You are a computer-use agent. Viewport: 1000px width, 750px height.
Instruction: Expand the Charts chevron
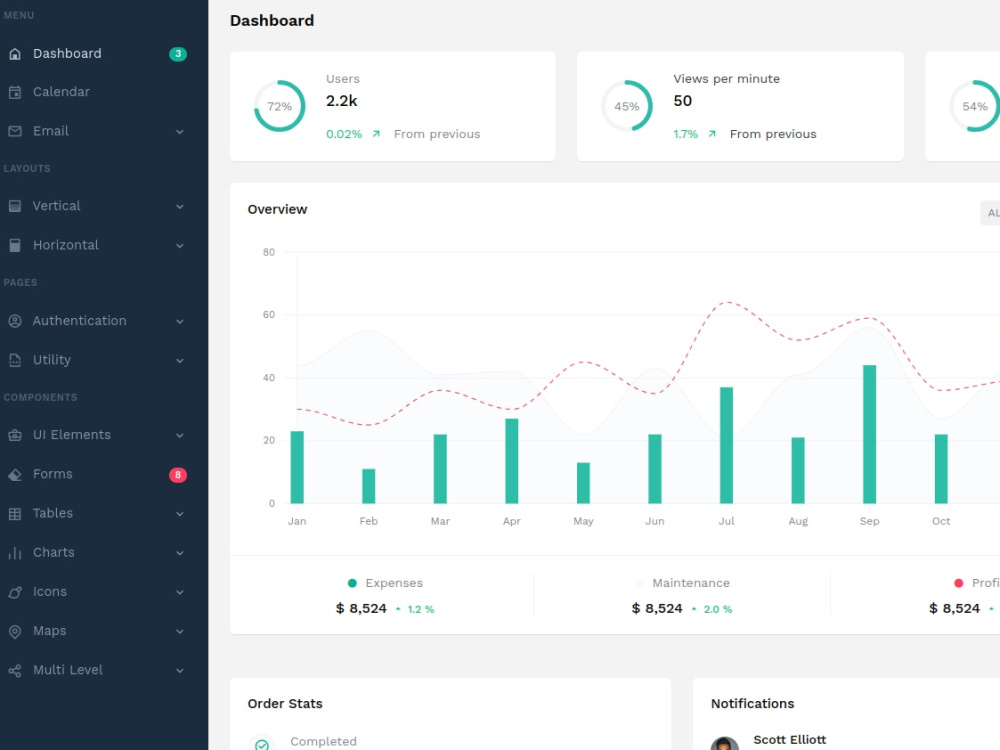pyautogui.click(x=180, y=554)
